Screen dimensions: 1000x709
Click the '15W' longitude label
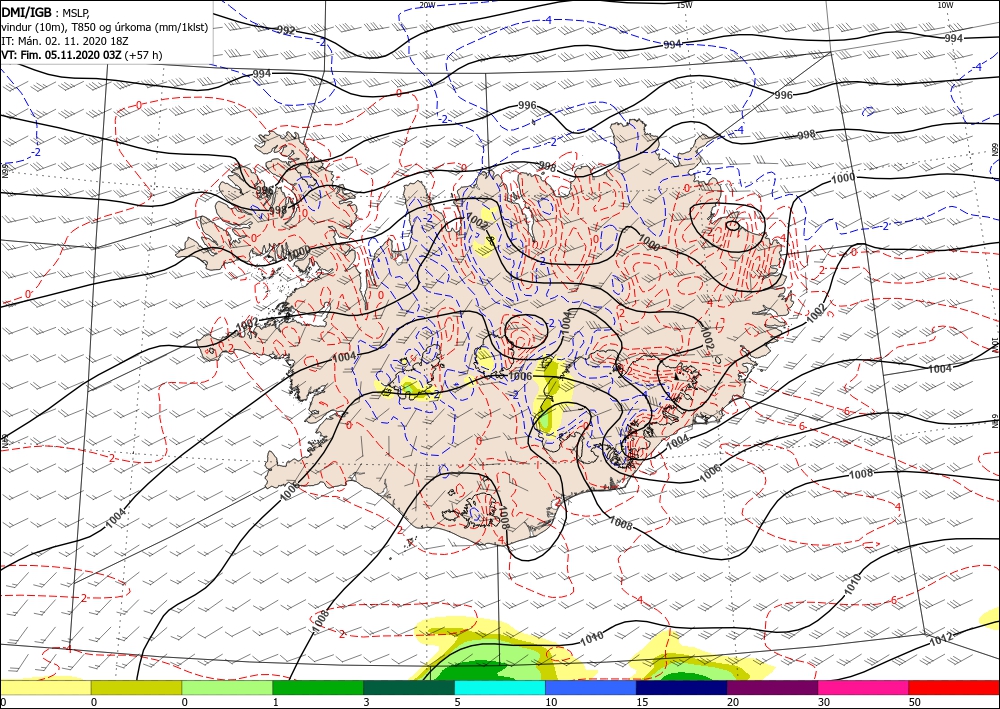684,5
